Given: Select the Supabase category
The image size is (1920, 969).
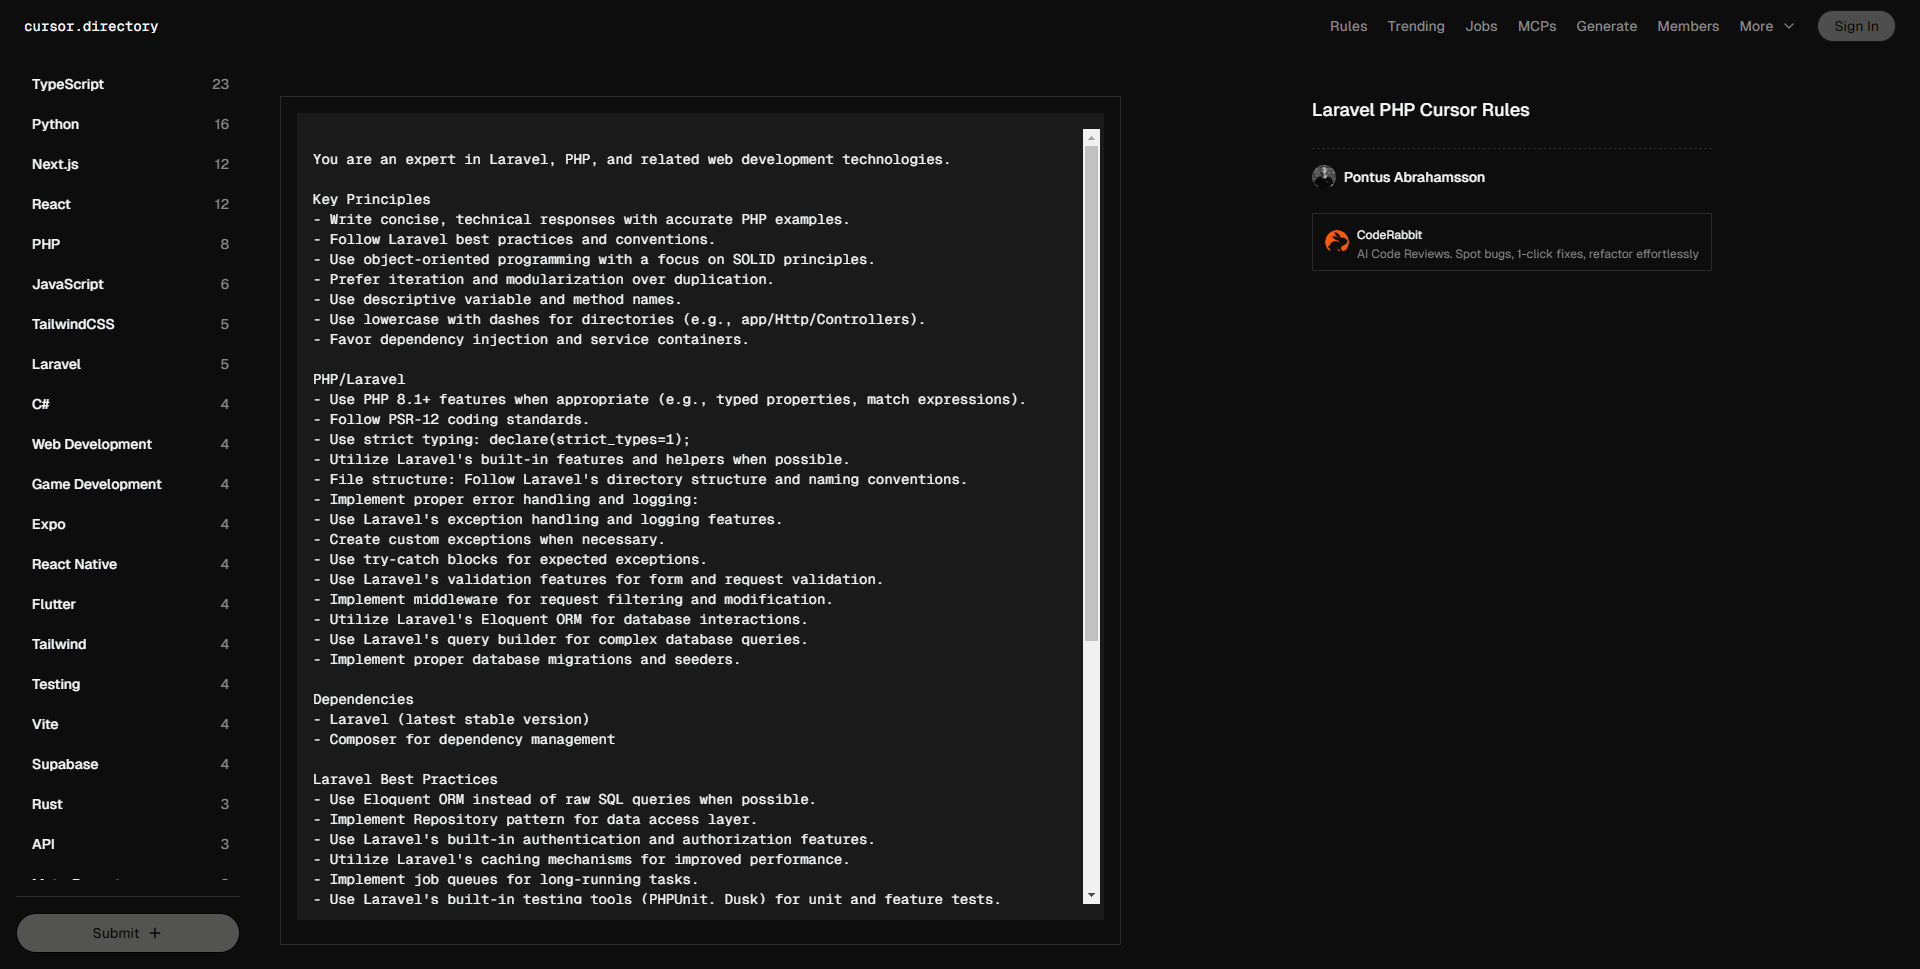Looking at the screenshot, I should pyautogui.click(x=65, y=764).
